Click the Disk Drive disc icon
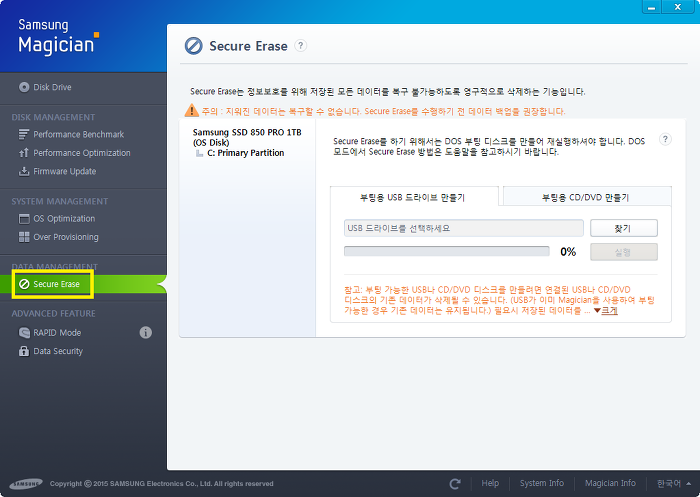Image resolution: width=700 pixels, height=497 pixels. [x=24, y=87]
